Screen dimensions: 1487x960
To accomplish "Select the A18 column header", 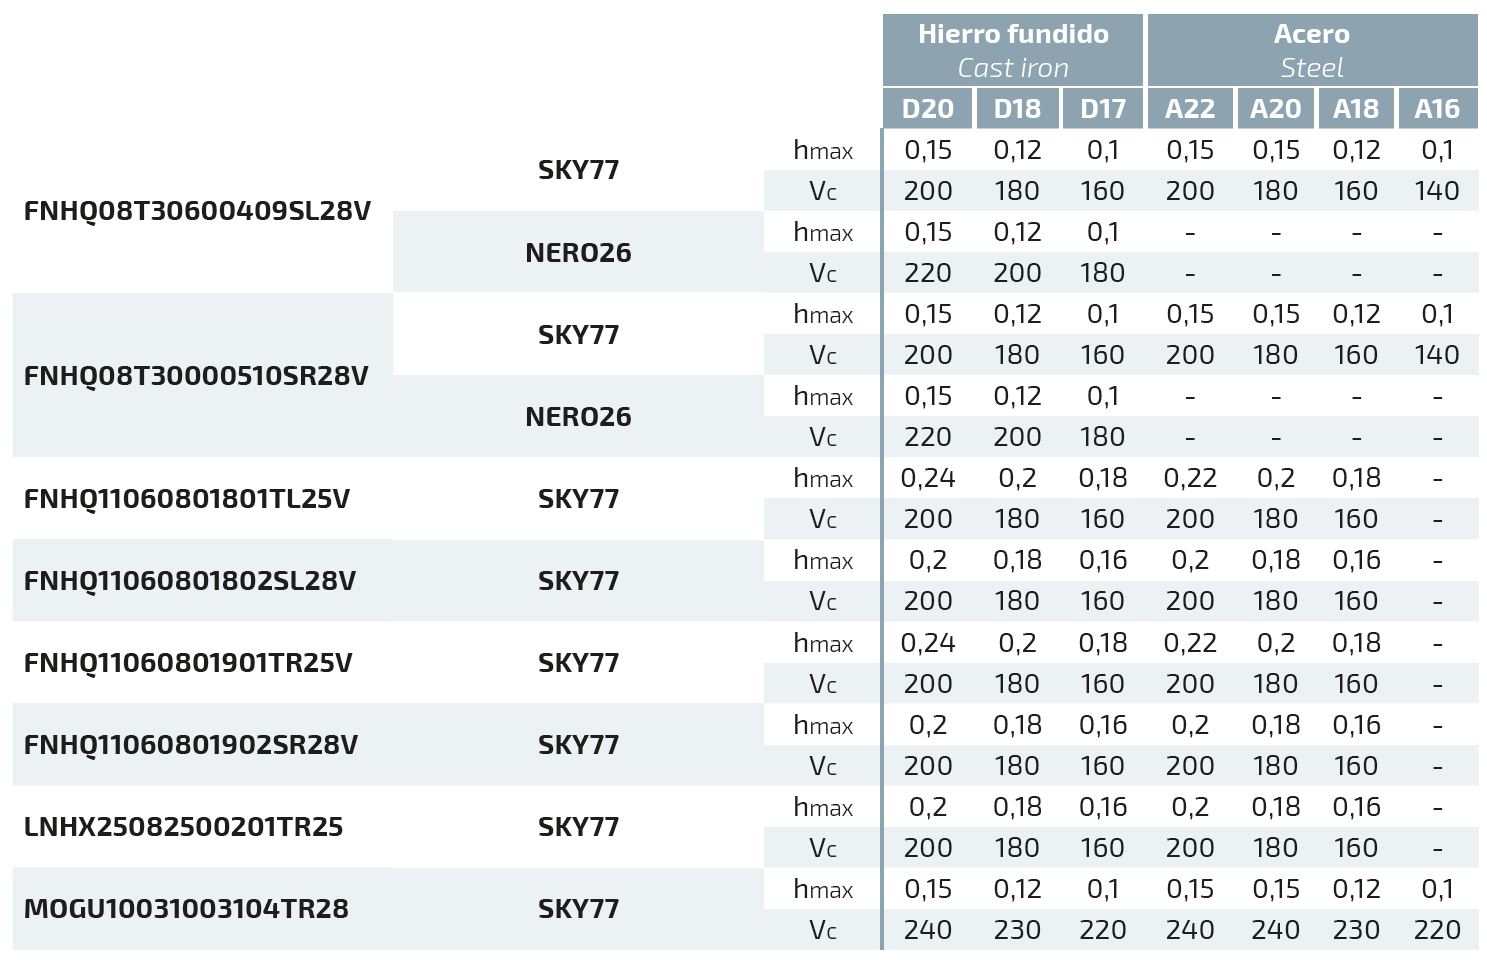I will click(1356, 109).
